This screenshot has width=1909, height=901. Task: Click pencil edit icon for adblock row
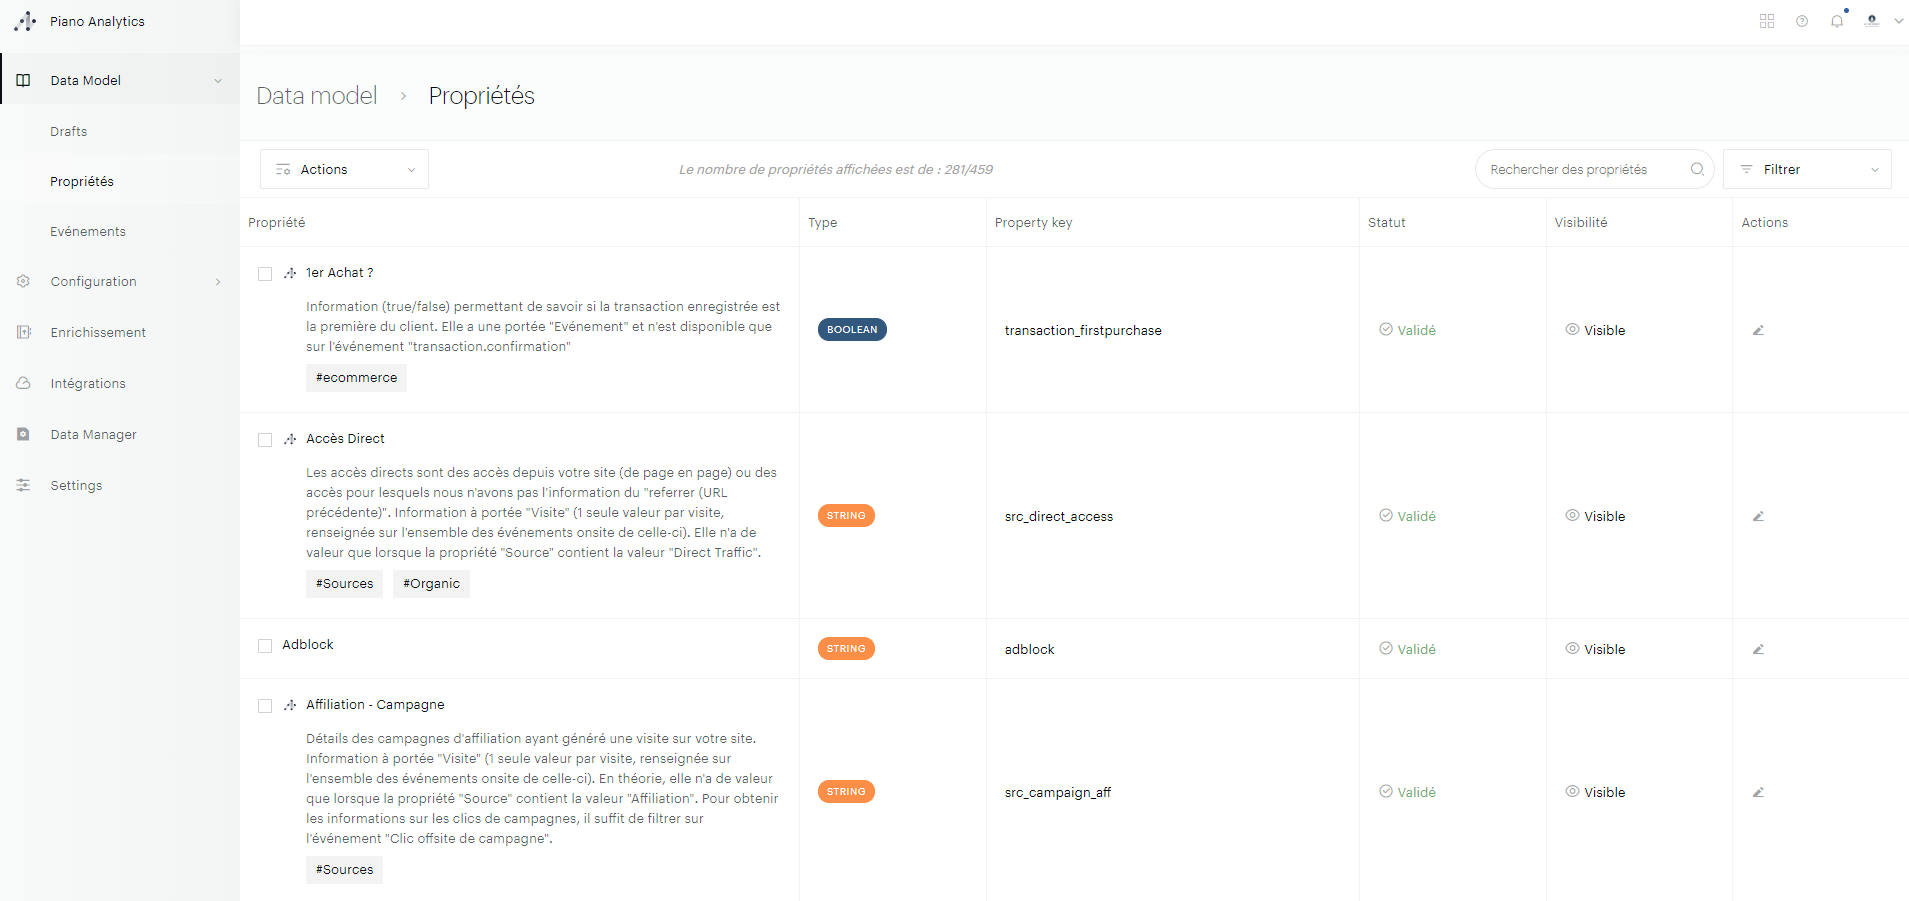[x=1758, y=649]
